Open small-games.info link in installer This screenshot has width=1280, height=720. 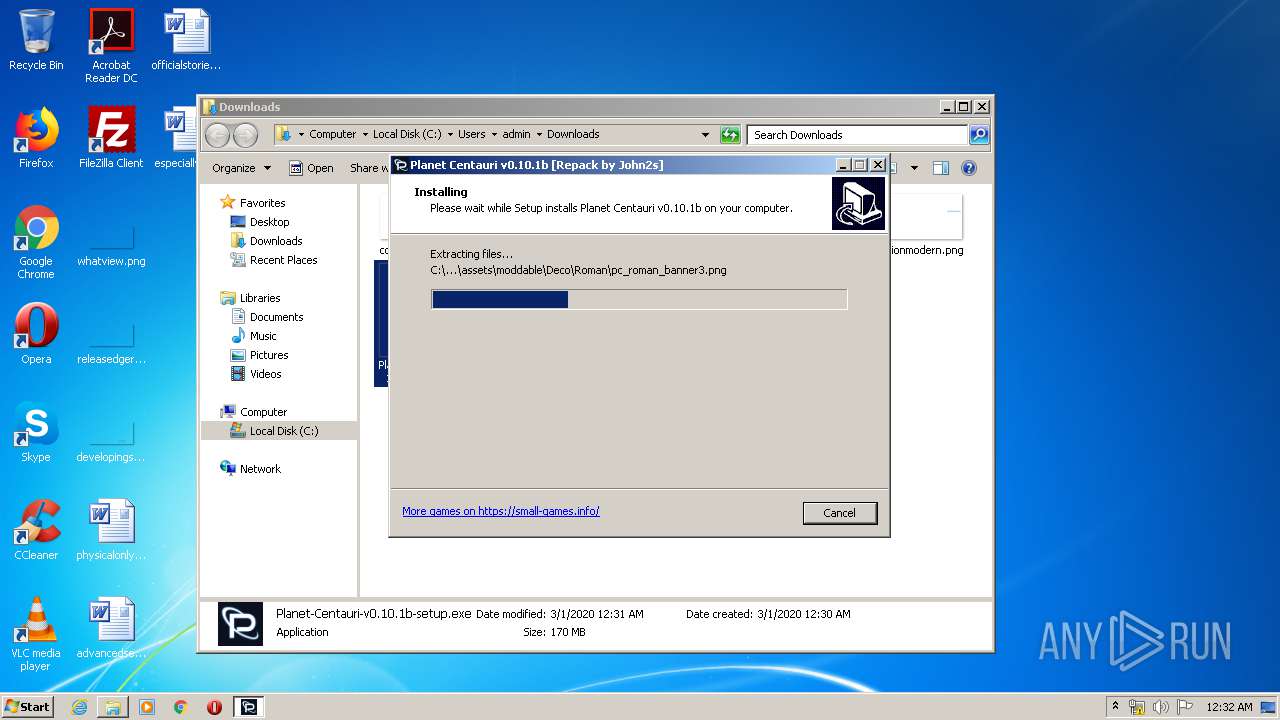[500, 511]
